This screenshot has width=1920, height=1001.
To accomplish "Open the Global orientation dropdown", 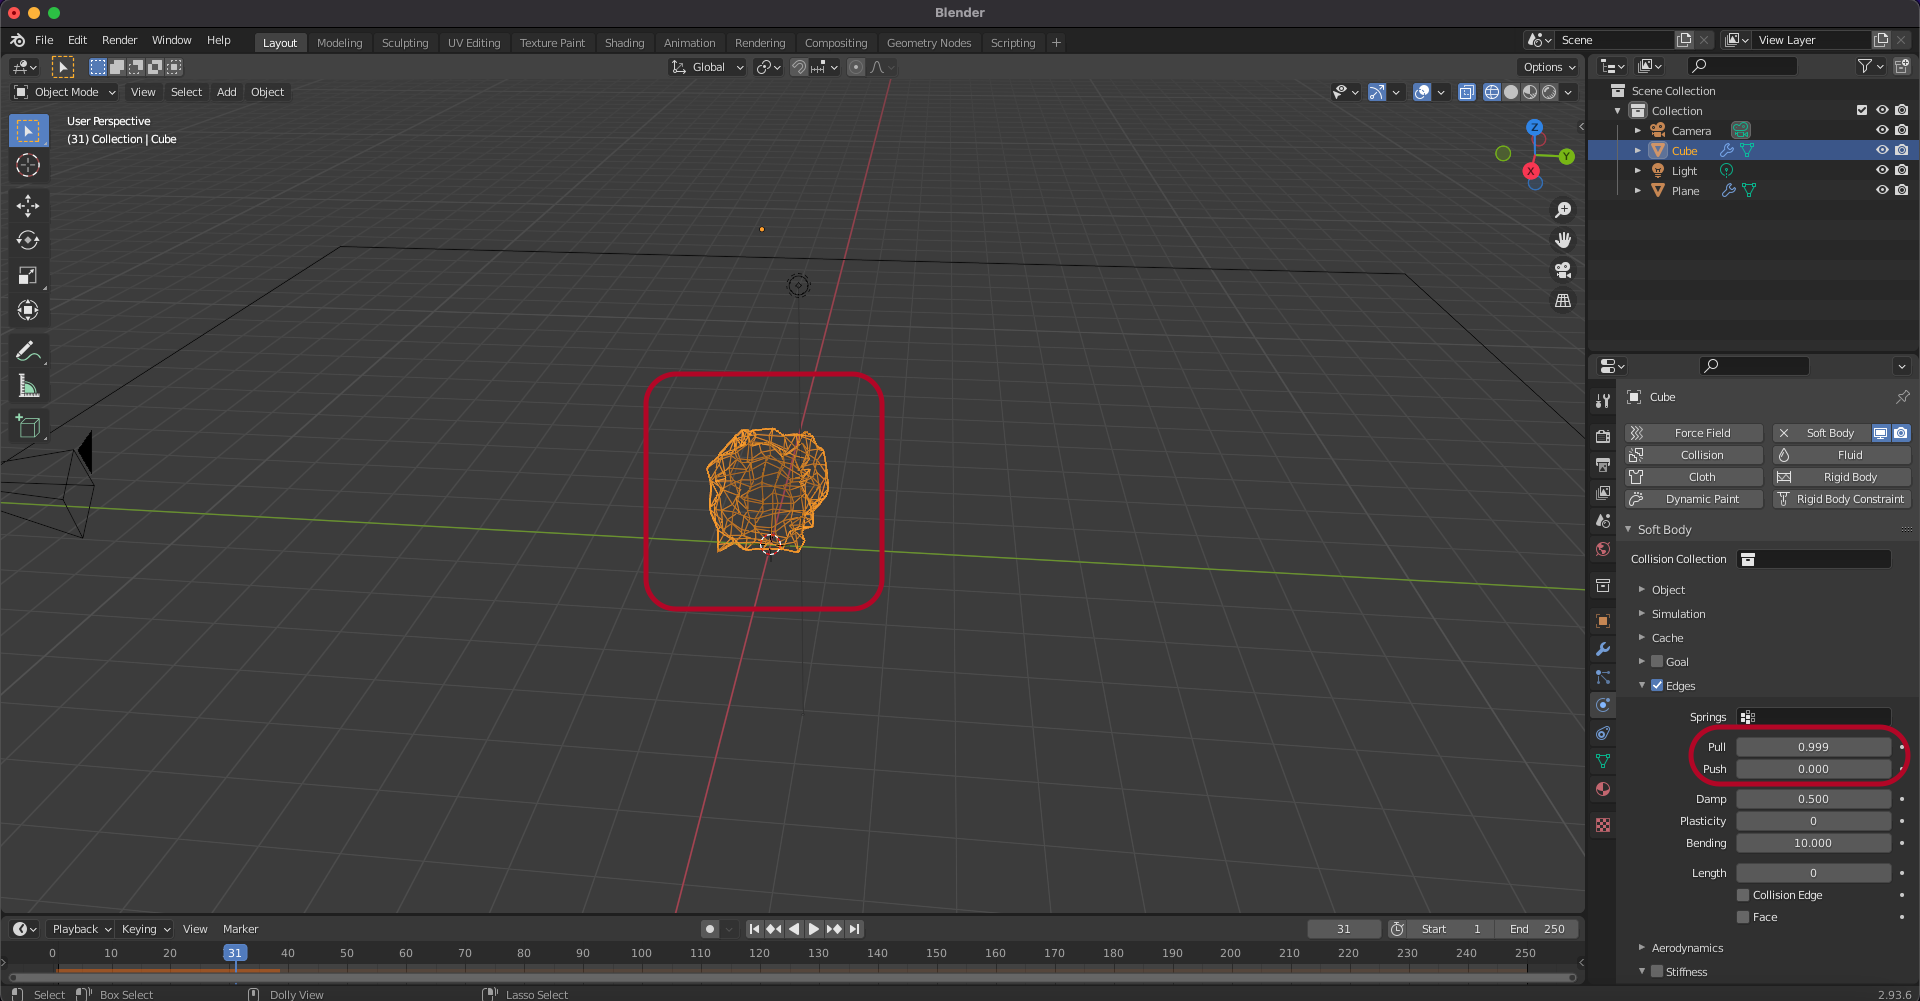I will pos(708,67).
